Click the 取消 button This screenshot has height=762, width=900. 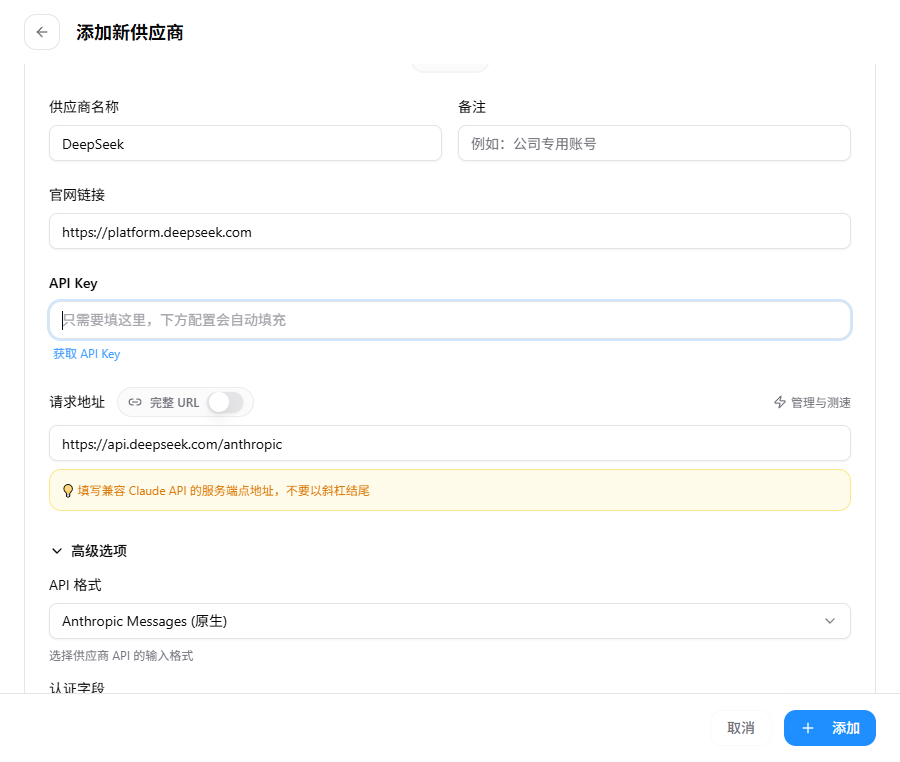pyautogui.click(x=740, y=728)
